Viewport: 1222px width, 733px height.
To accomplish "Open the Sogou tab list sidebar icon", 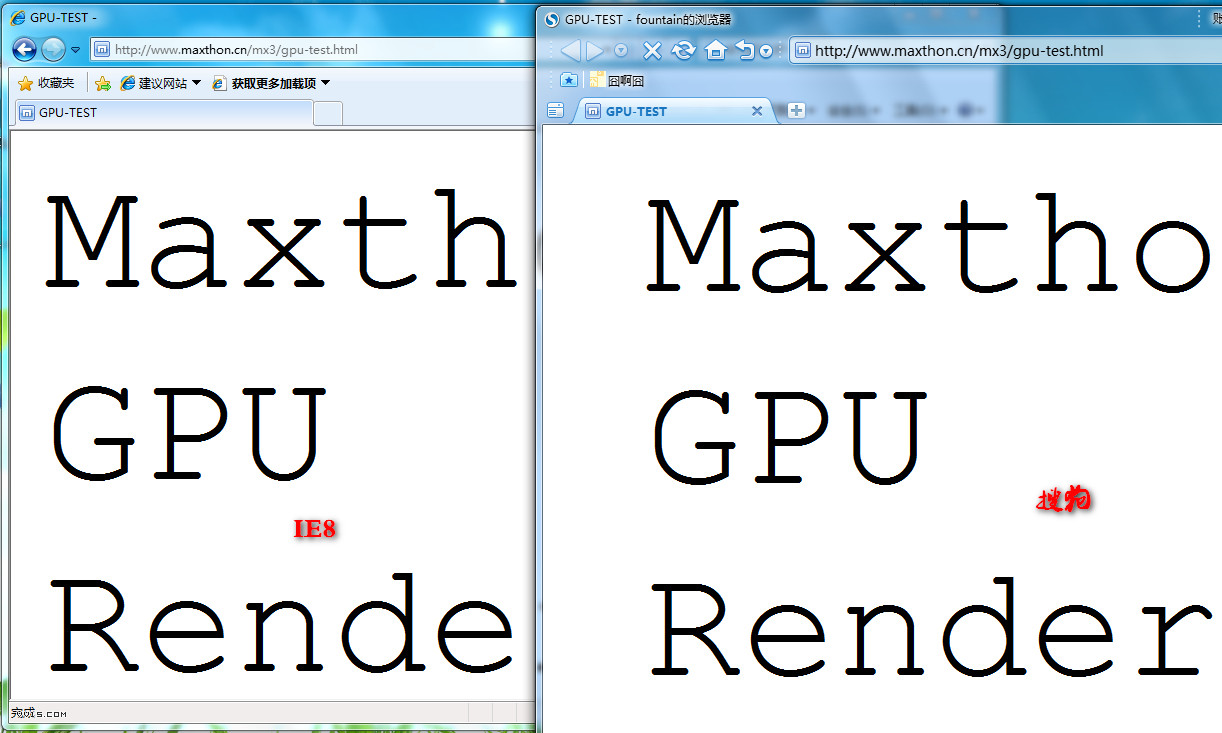I will pyautogui.click(x=555, y=111).
